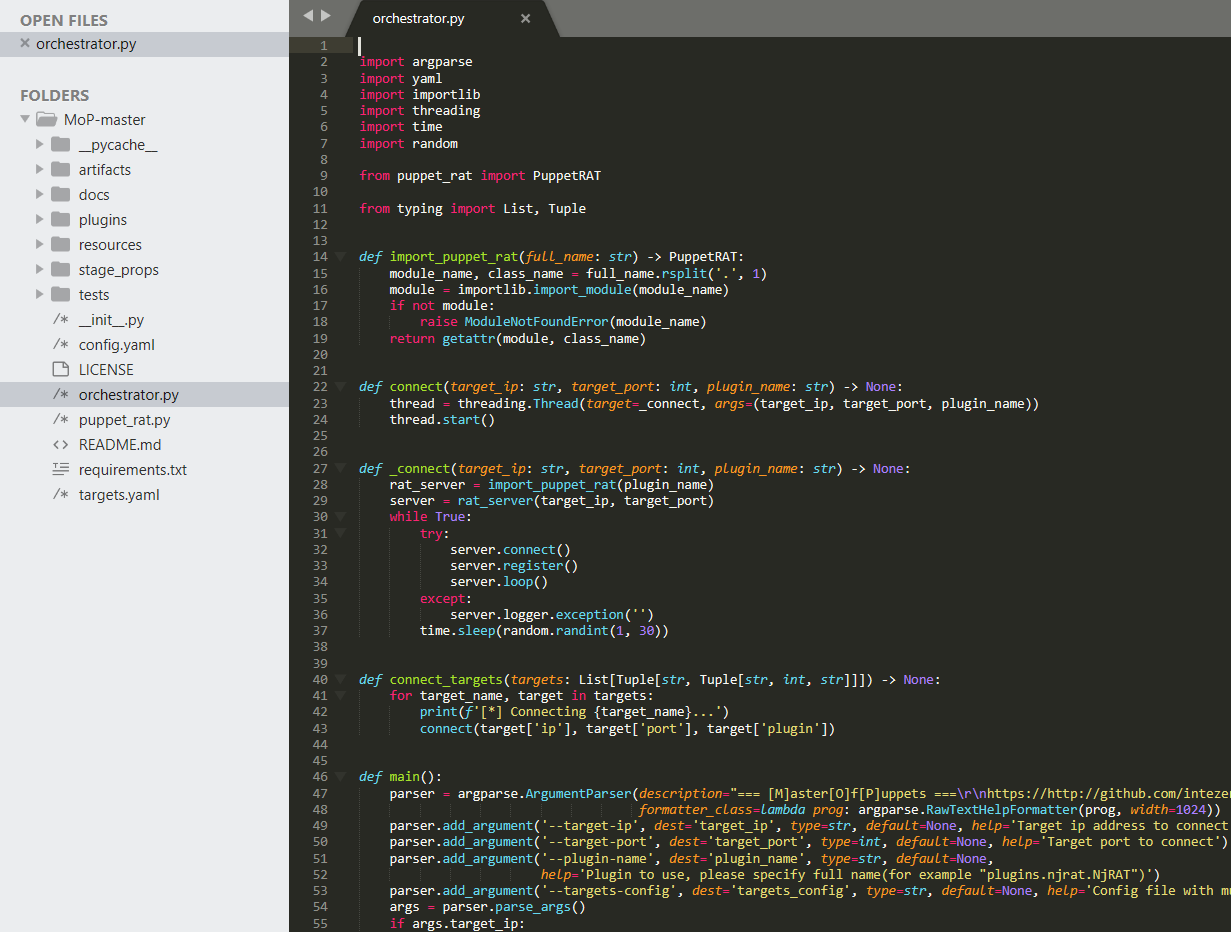Click the requirements.txt text file icon
Viewport: 1231px width, 932px height.
[60, 470]
